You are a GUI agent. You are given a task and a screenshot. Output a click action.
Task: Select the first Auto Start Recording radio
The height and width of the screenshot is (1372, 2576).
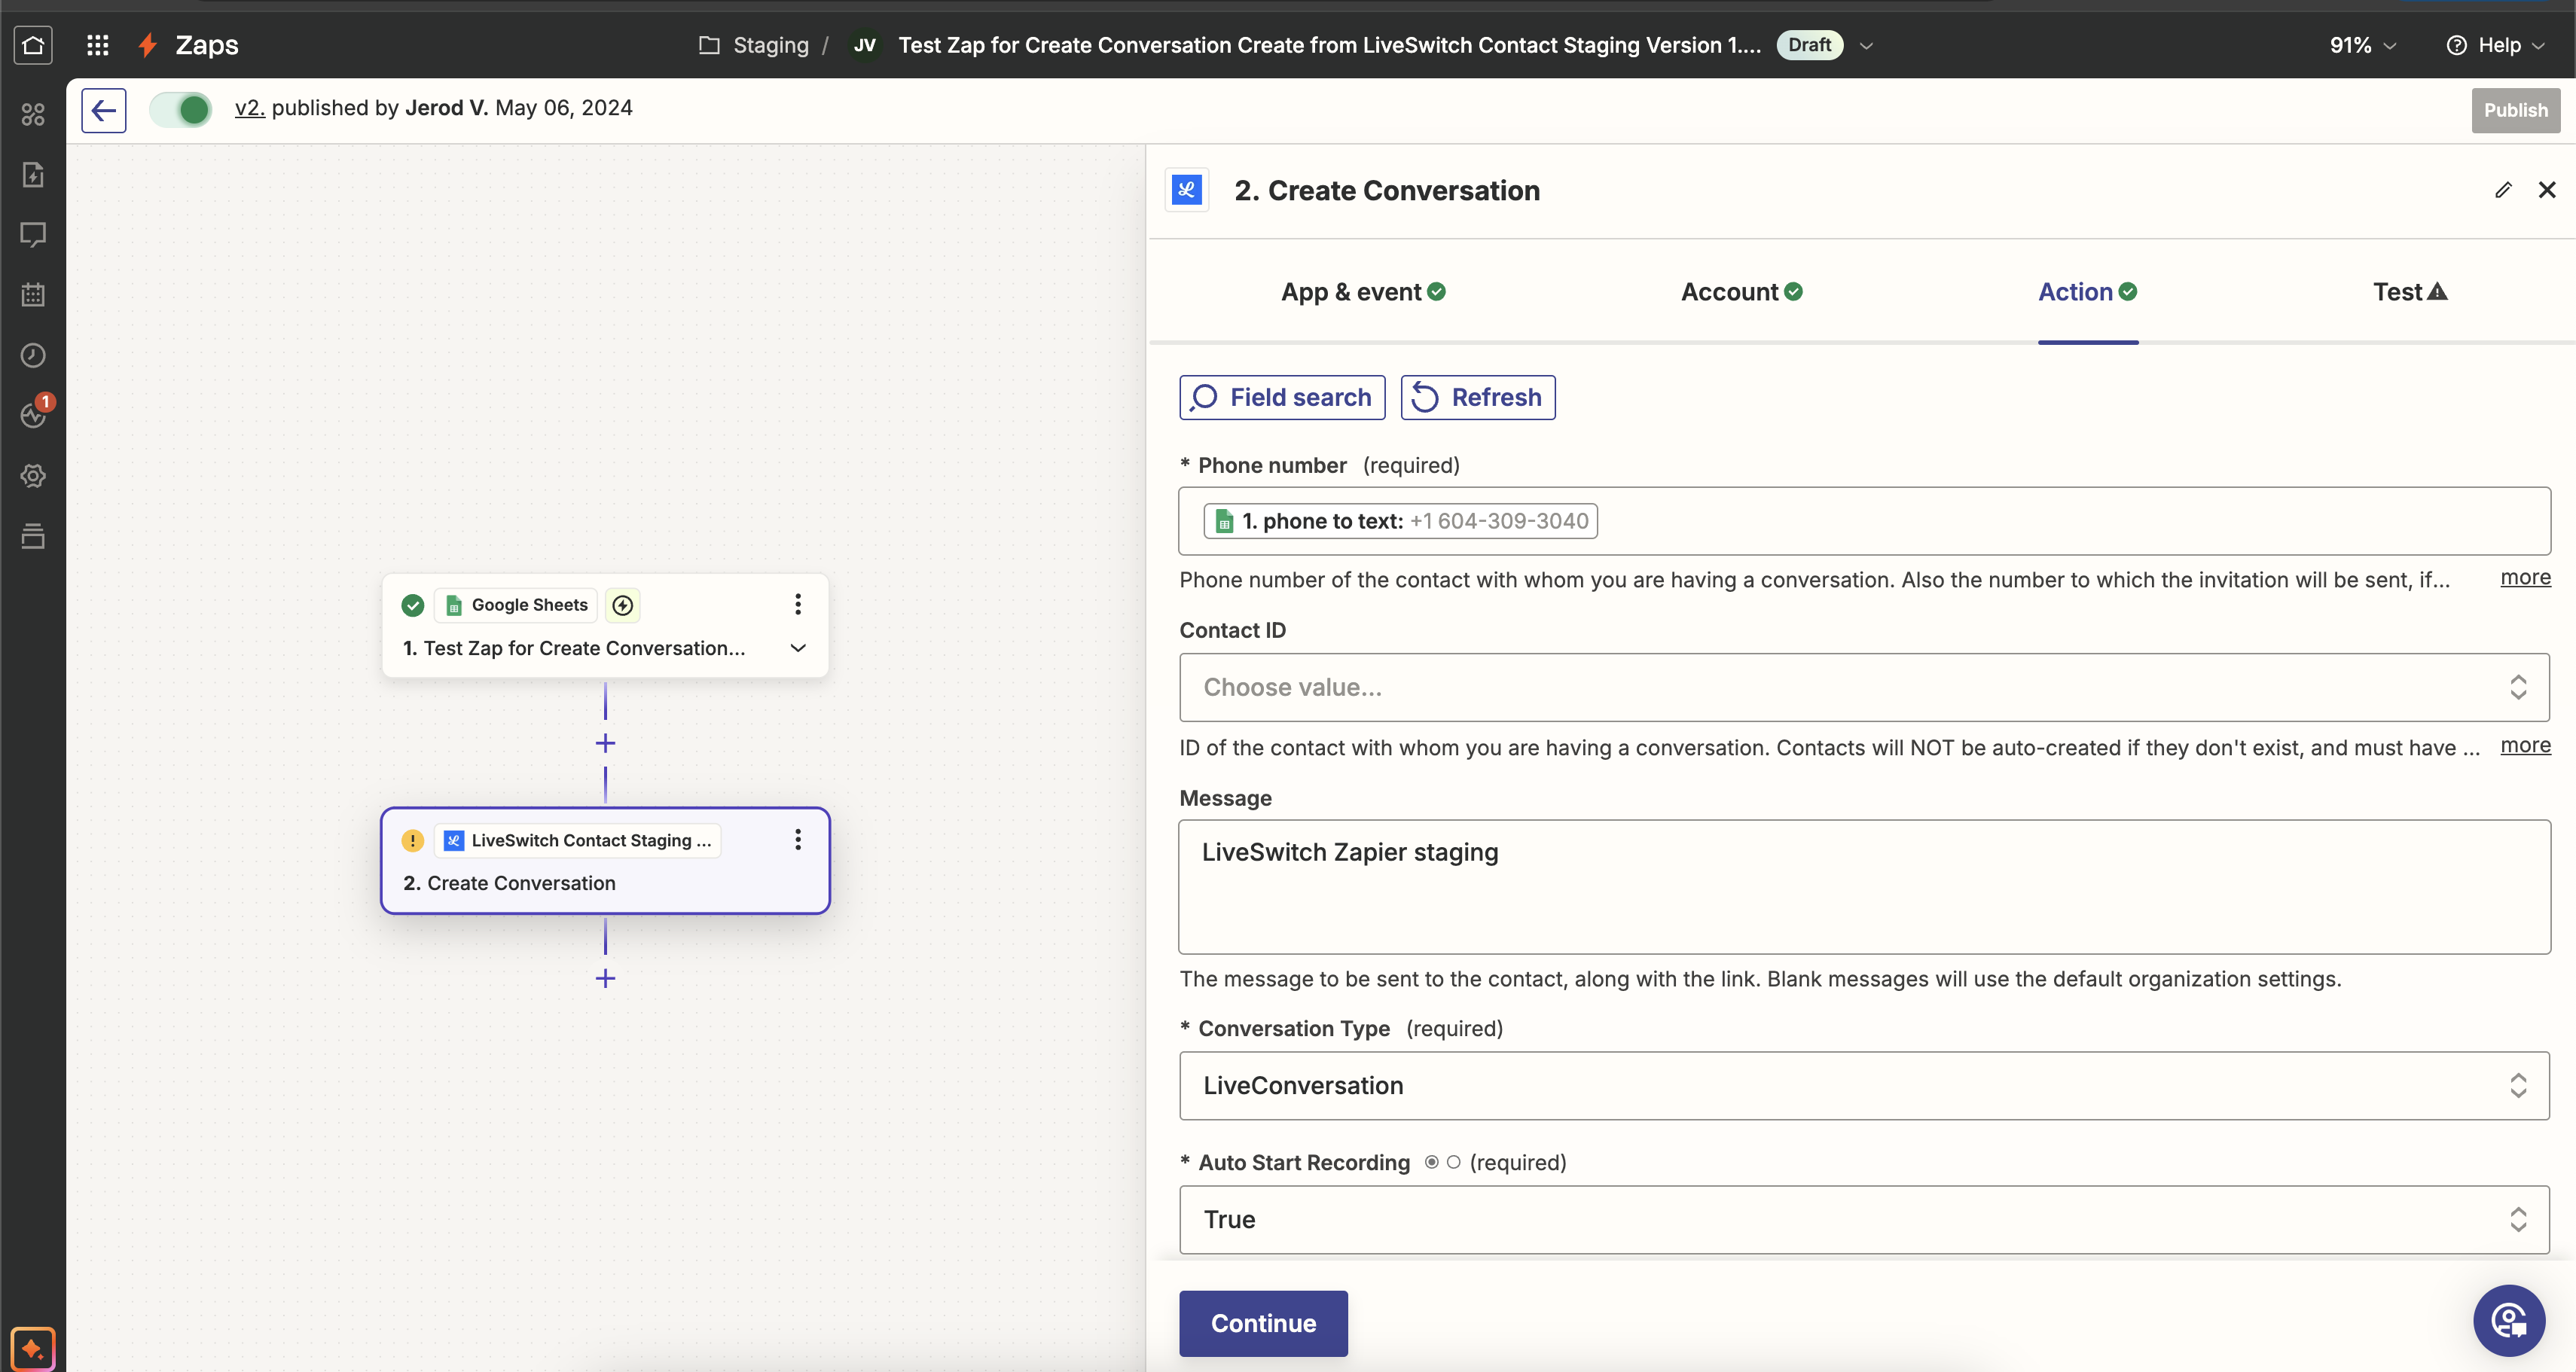coord(1432,1162)
